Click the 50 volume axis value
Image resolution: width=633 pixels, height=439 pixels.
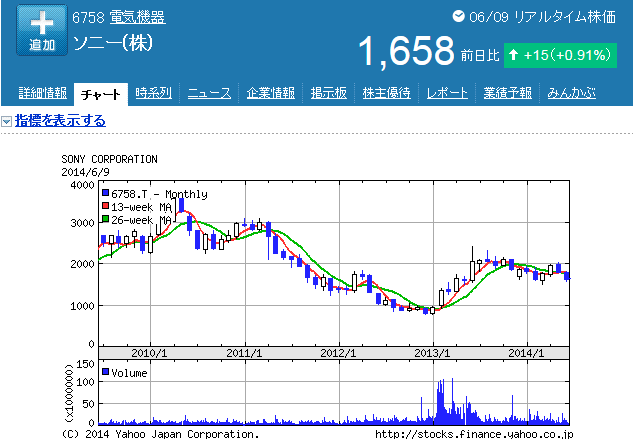(88, 404)
